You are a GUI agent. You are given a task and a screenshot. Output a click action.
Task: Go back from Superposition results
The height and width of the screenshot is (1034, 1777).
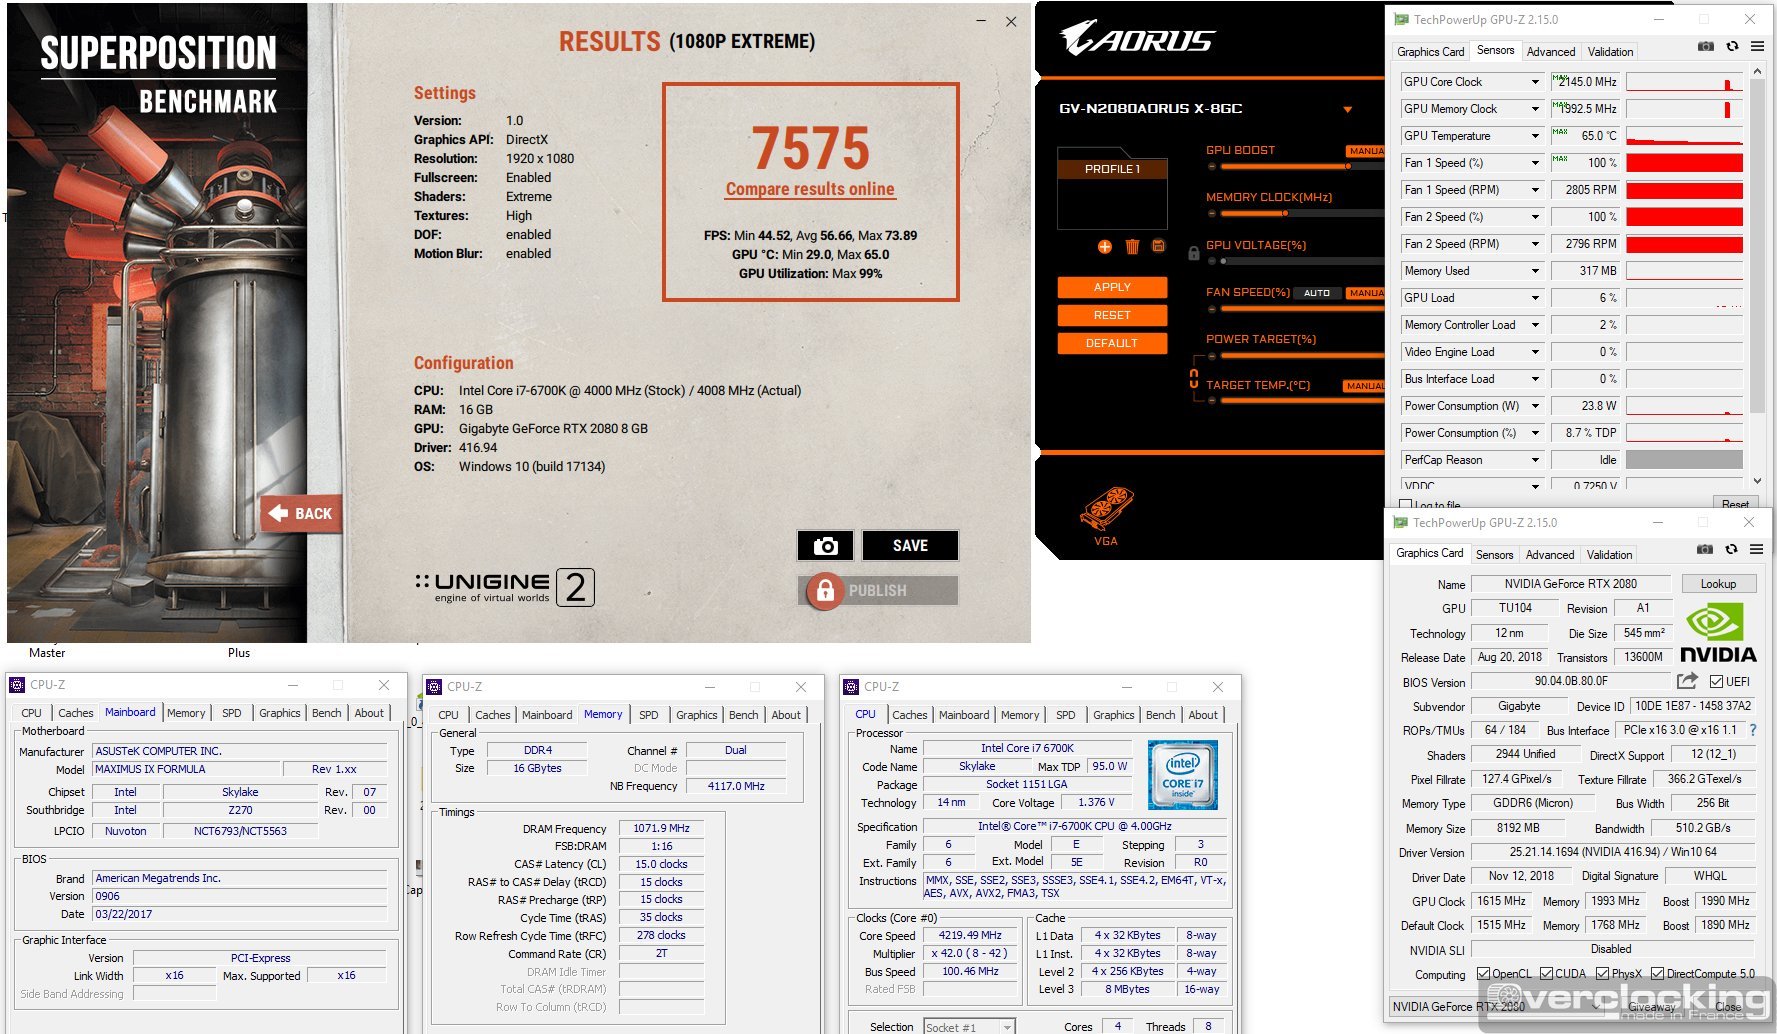coord(302,513)
